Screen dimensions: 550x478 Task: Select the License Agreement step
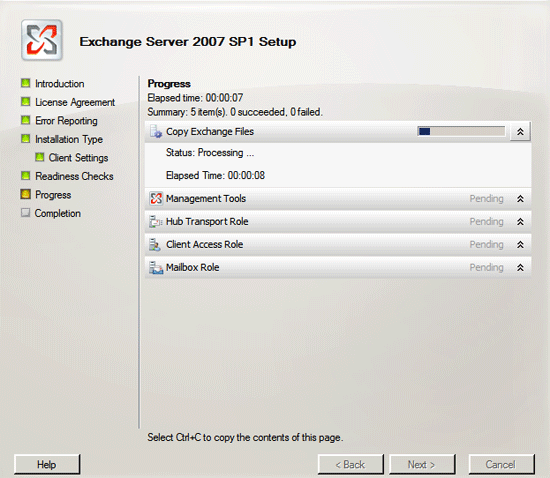pyautogui.click(x=75, y=102)
